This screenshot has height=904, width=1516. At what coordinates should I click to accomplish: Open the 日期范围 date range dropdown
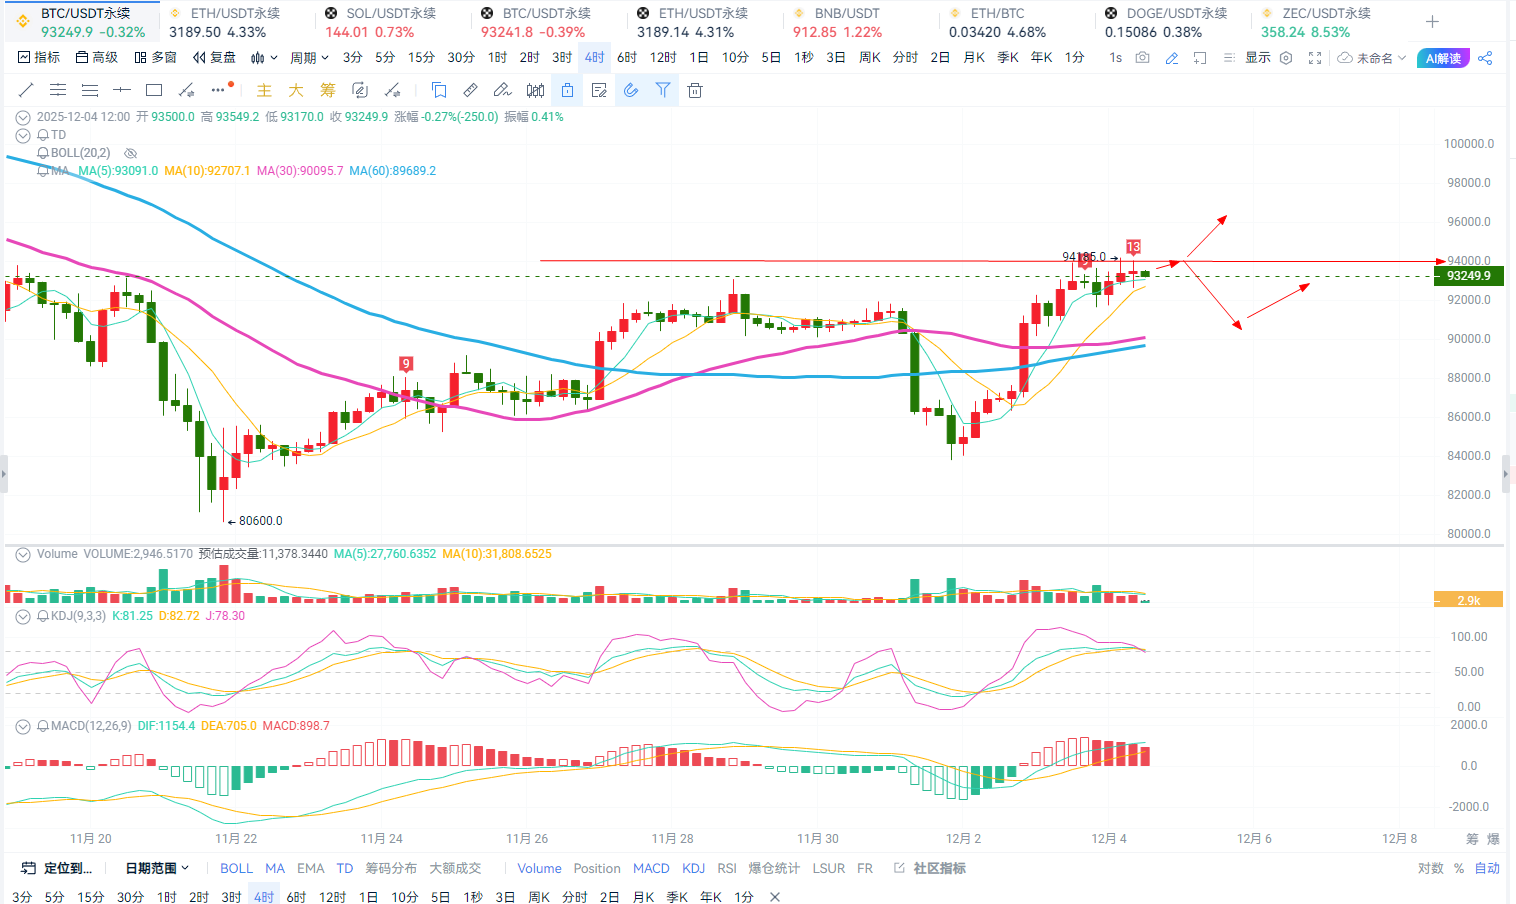pyautogui.click(x=156, y=868)
